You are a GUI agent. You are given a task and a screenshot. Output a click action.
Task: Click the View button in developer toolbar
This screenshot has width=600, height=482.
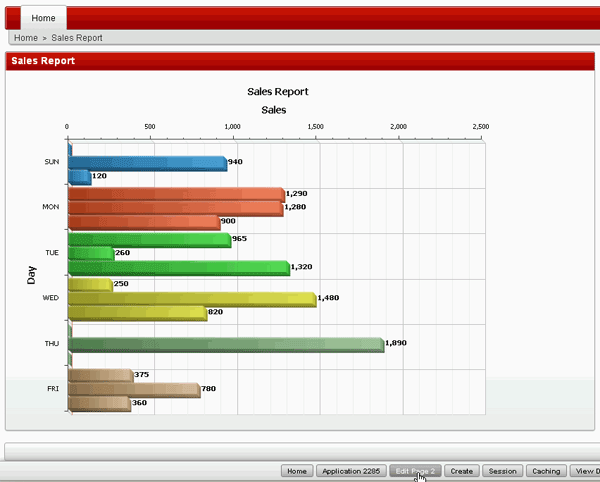point(585,471)
